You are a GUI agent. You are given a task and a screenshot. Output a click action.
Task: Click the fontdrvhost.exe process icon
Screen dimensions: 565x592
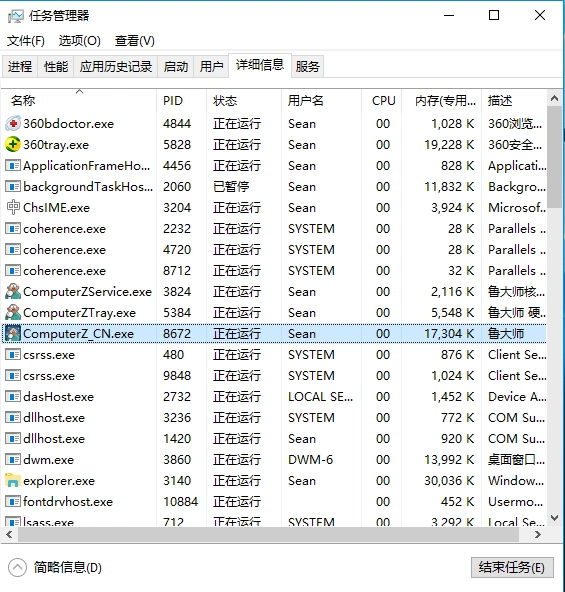(x=13, y=502)
